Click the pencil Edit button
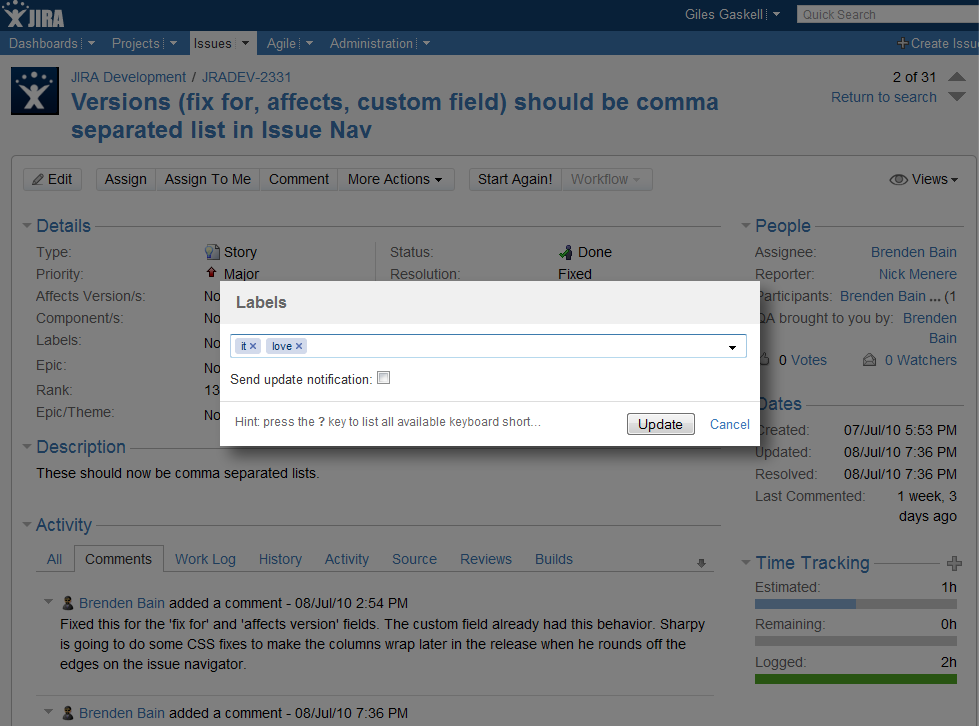Screen dimensions: 979x726 [52, 179]
